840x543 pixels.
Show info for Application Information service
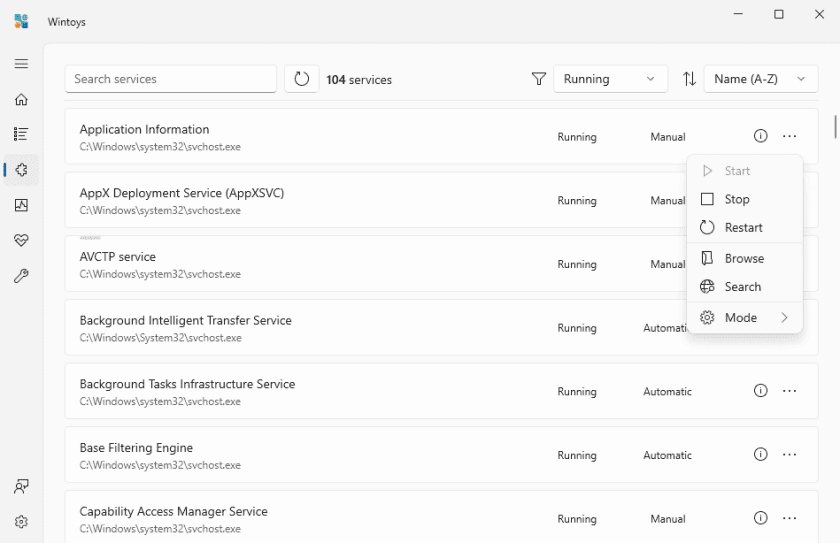pyautogui.click(x=761, y=136)
